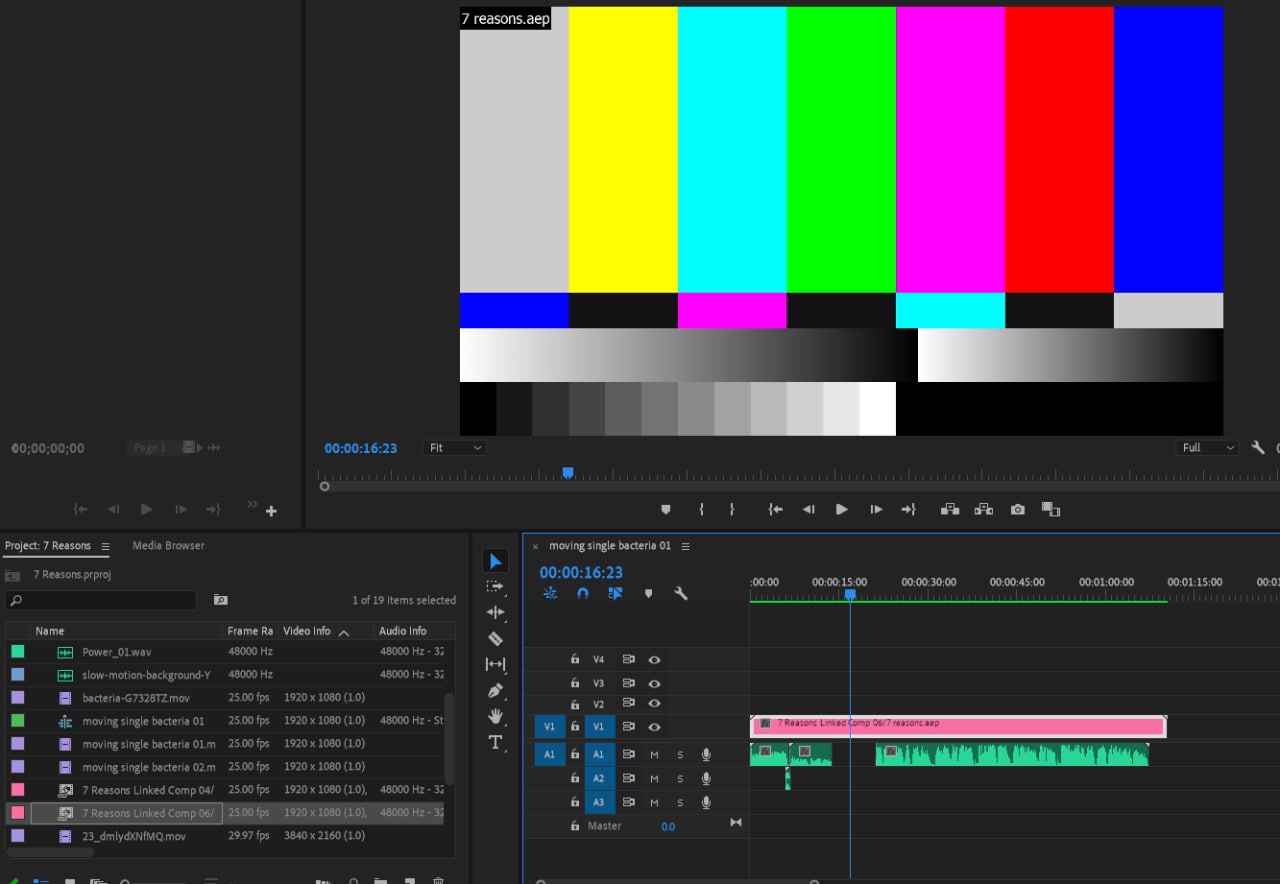
Task: Mark In in Program Monitor
Action: (x=701, y=509)
